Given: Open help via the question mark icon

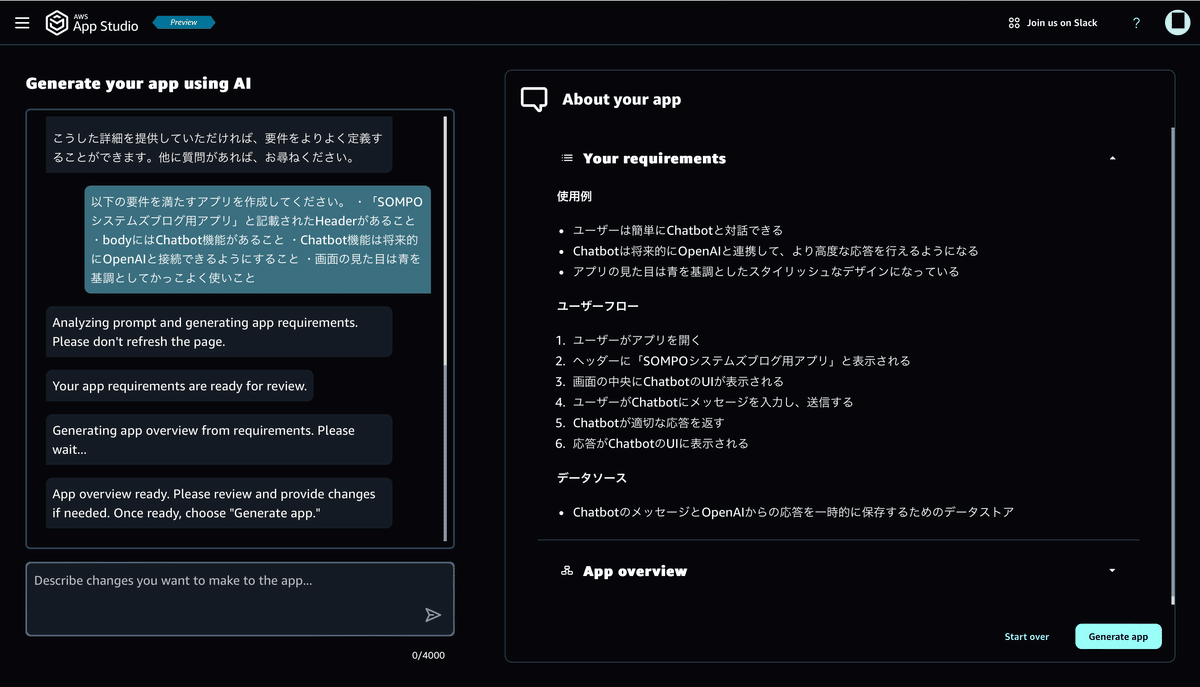Looking at the screenshot, I should click(x=1136, y=22).
